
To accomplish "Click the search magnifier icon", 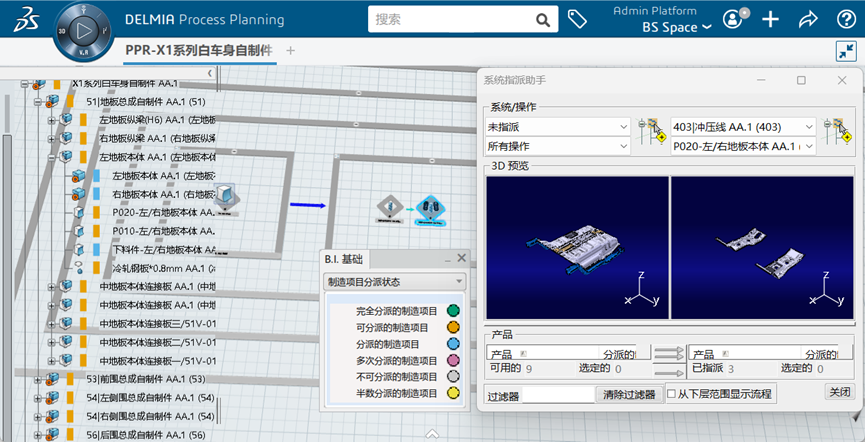I will point(543,20).
